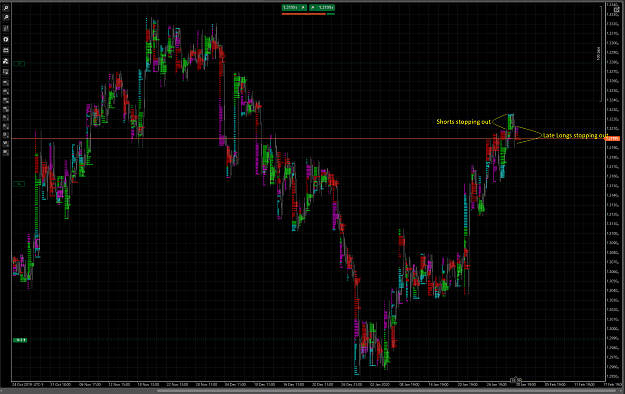Click the left green sell price button
Screen dimensions: 625x394
pos(294,8)
